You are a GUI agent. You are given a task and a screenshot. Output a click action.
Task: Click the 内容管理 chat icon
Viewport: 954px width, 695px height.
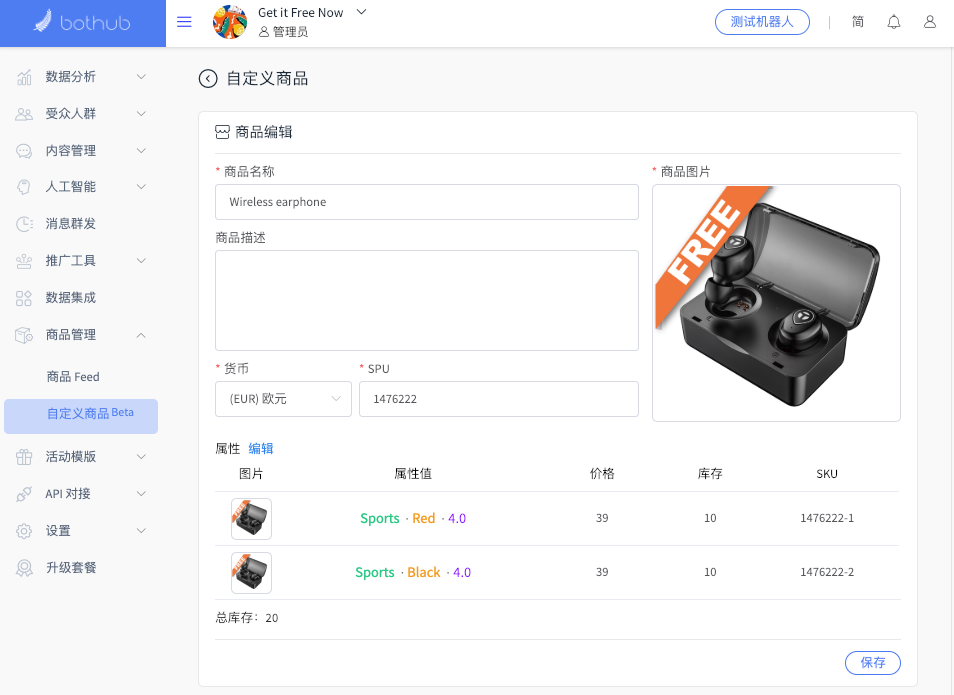24,151
